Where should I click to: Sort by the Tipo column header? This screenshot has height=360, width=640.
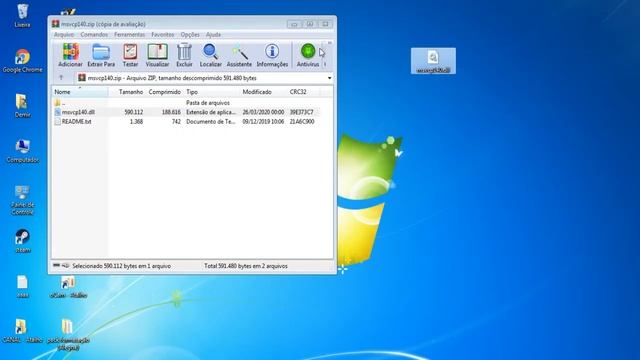click(211, 92)
